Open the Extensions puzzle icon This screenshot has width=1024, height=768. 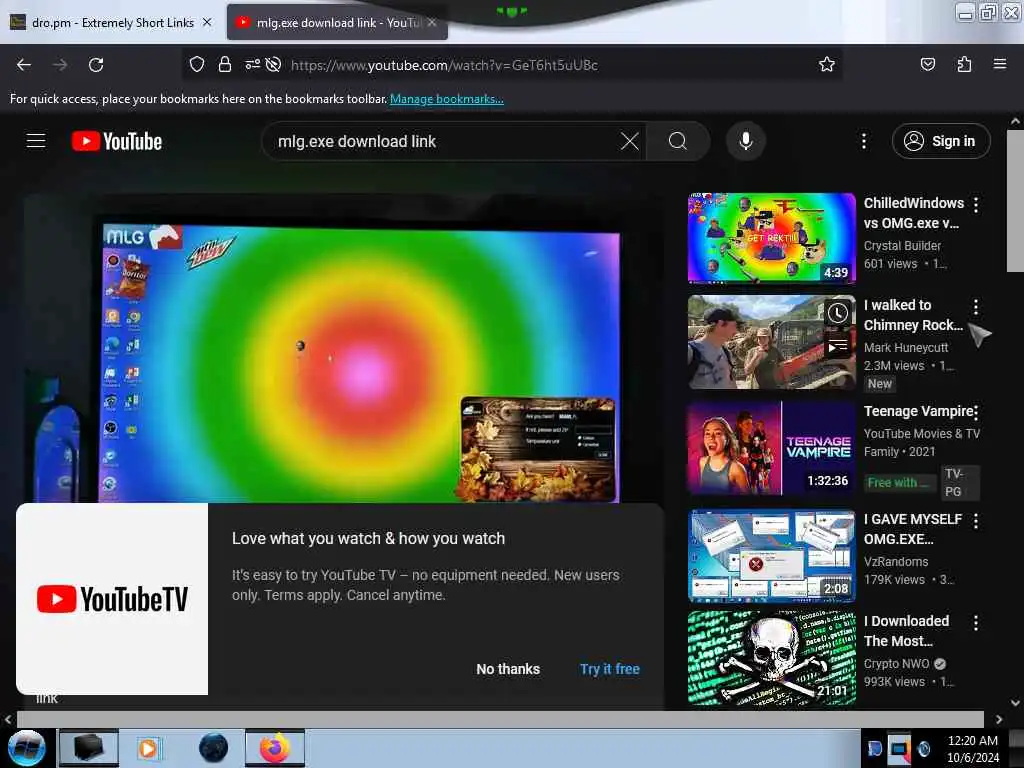tap(964, 64)
